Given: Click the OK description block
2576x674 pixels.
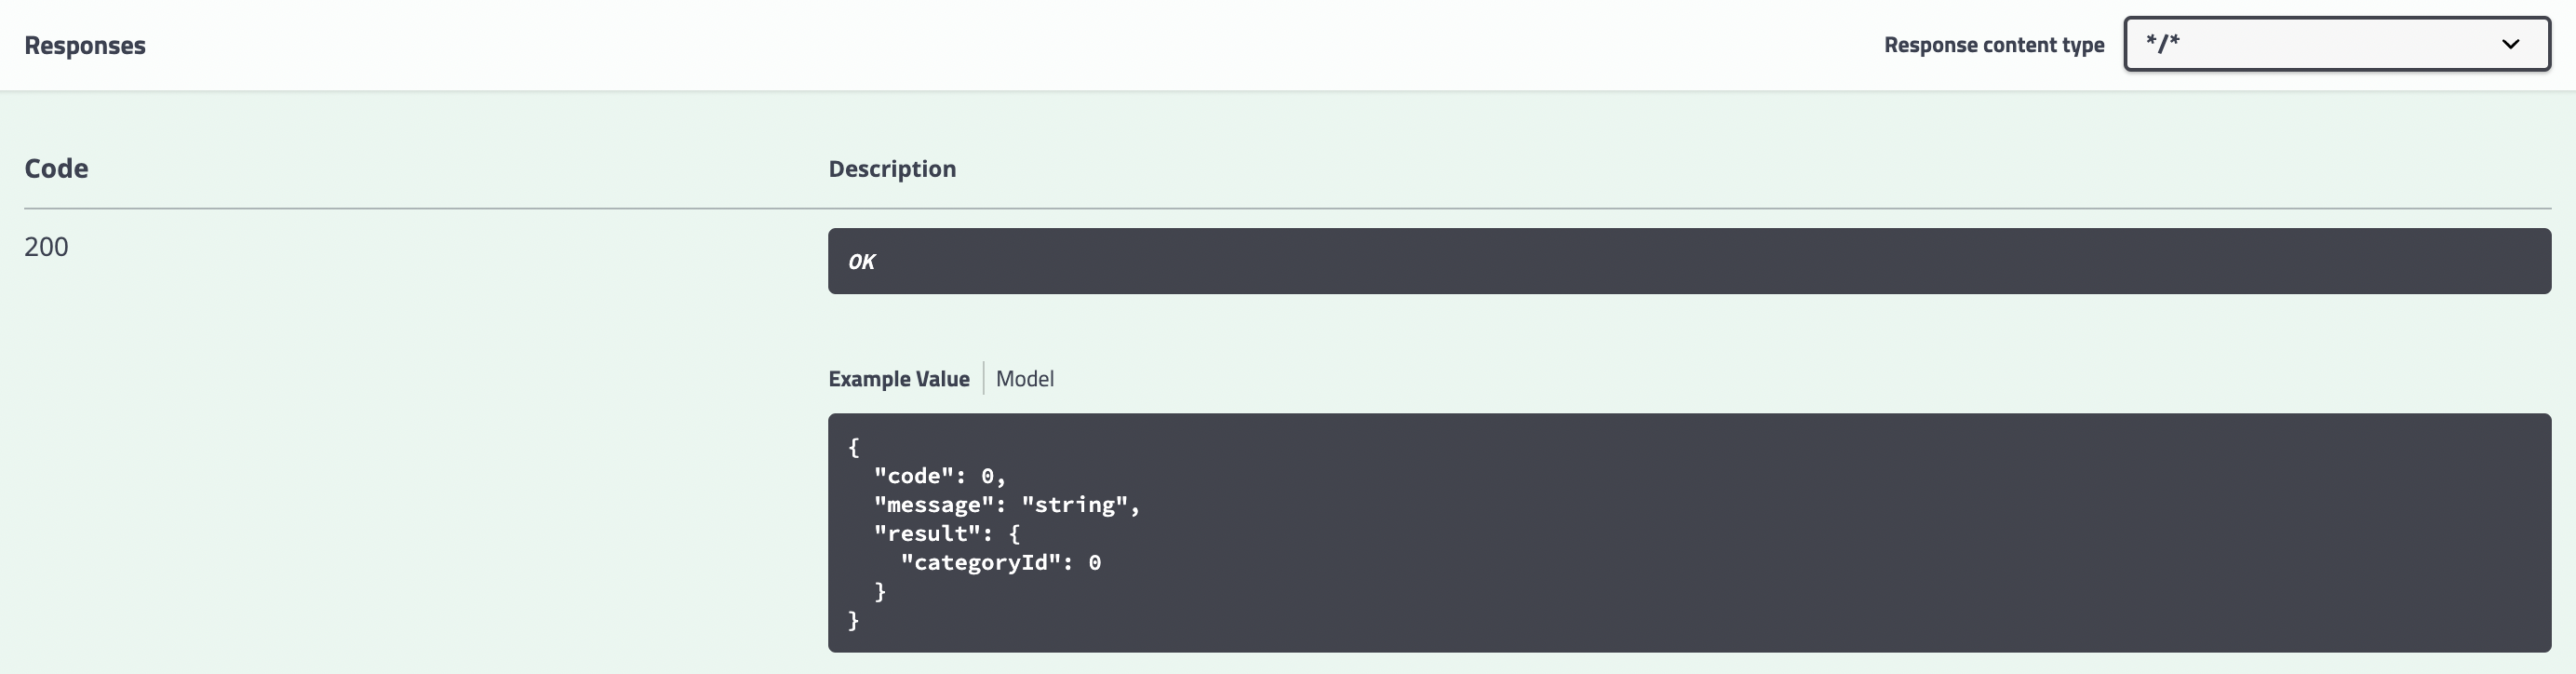Looking at the screenshot, I should [1689, 261].
